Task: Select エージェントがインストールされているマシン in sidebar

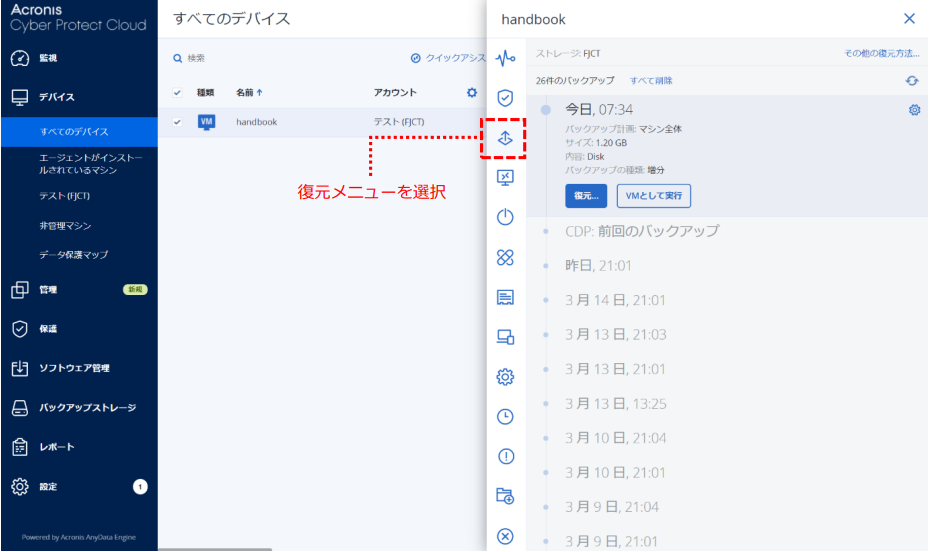Action: (x=91, y=164)
